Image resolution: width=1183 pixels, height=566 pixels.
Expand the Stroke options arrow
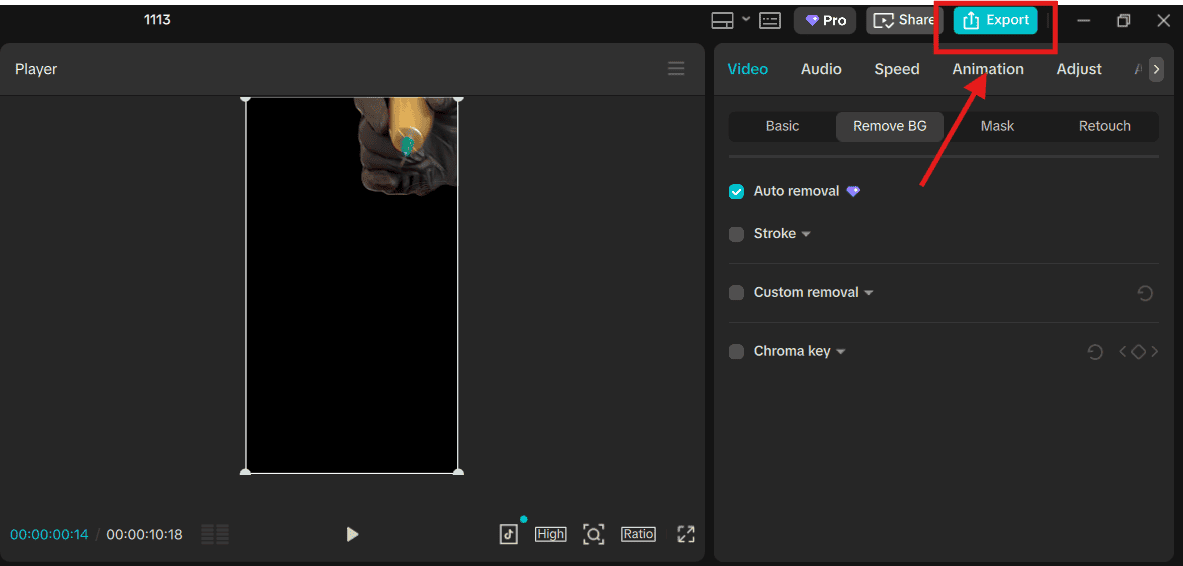[806, 234]
